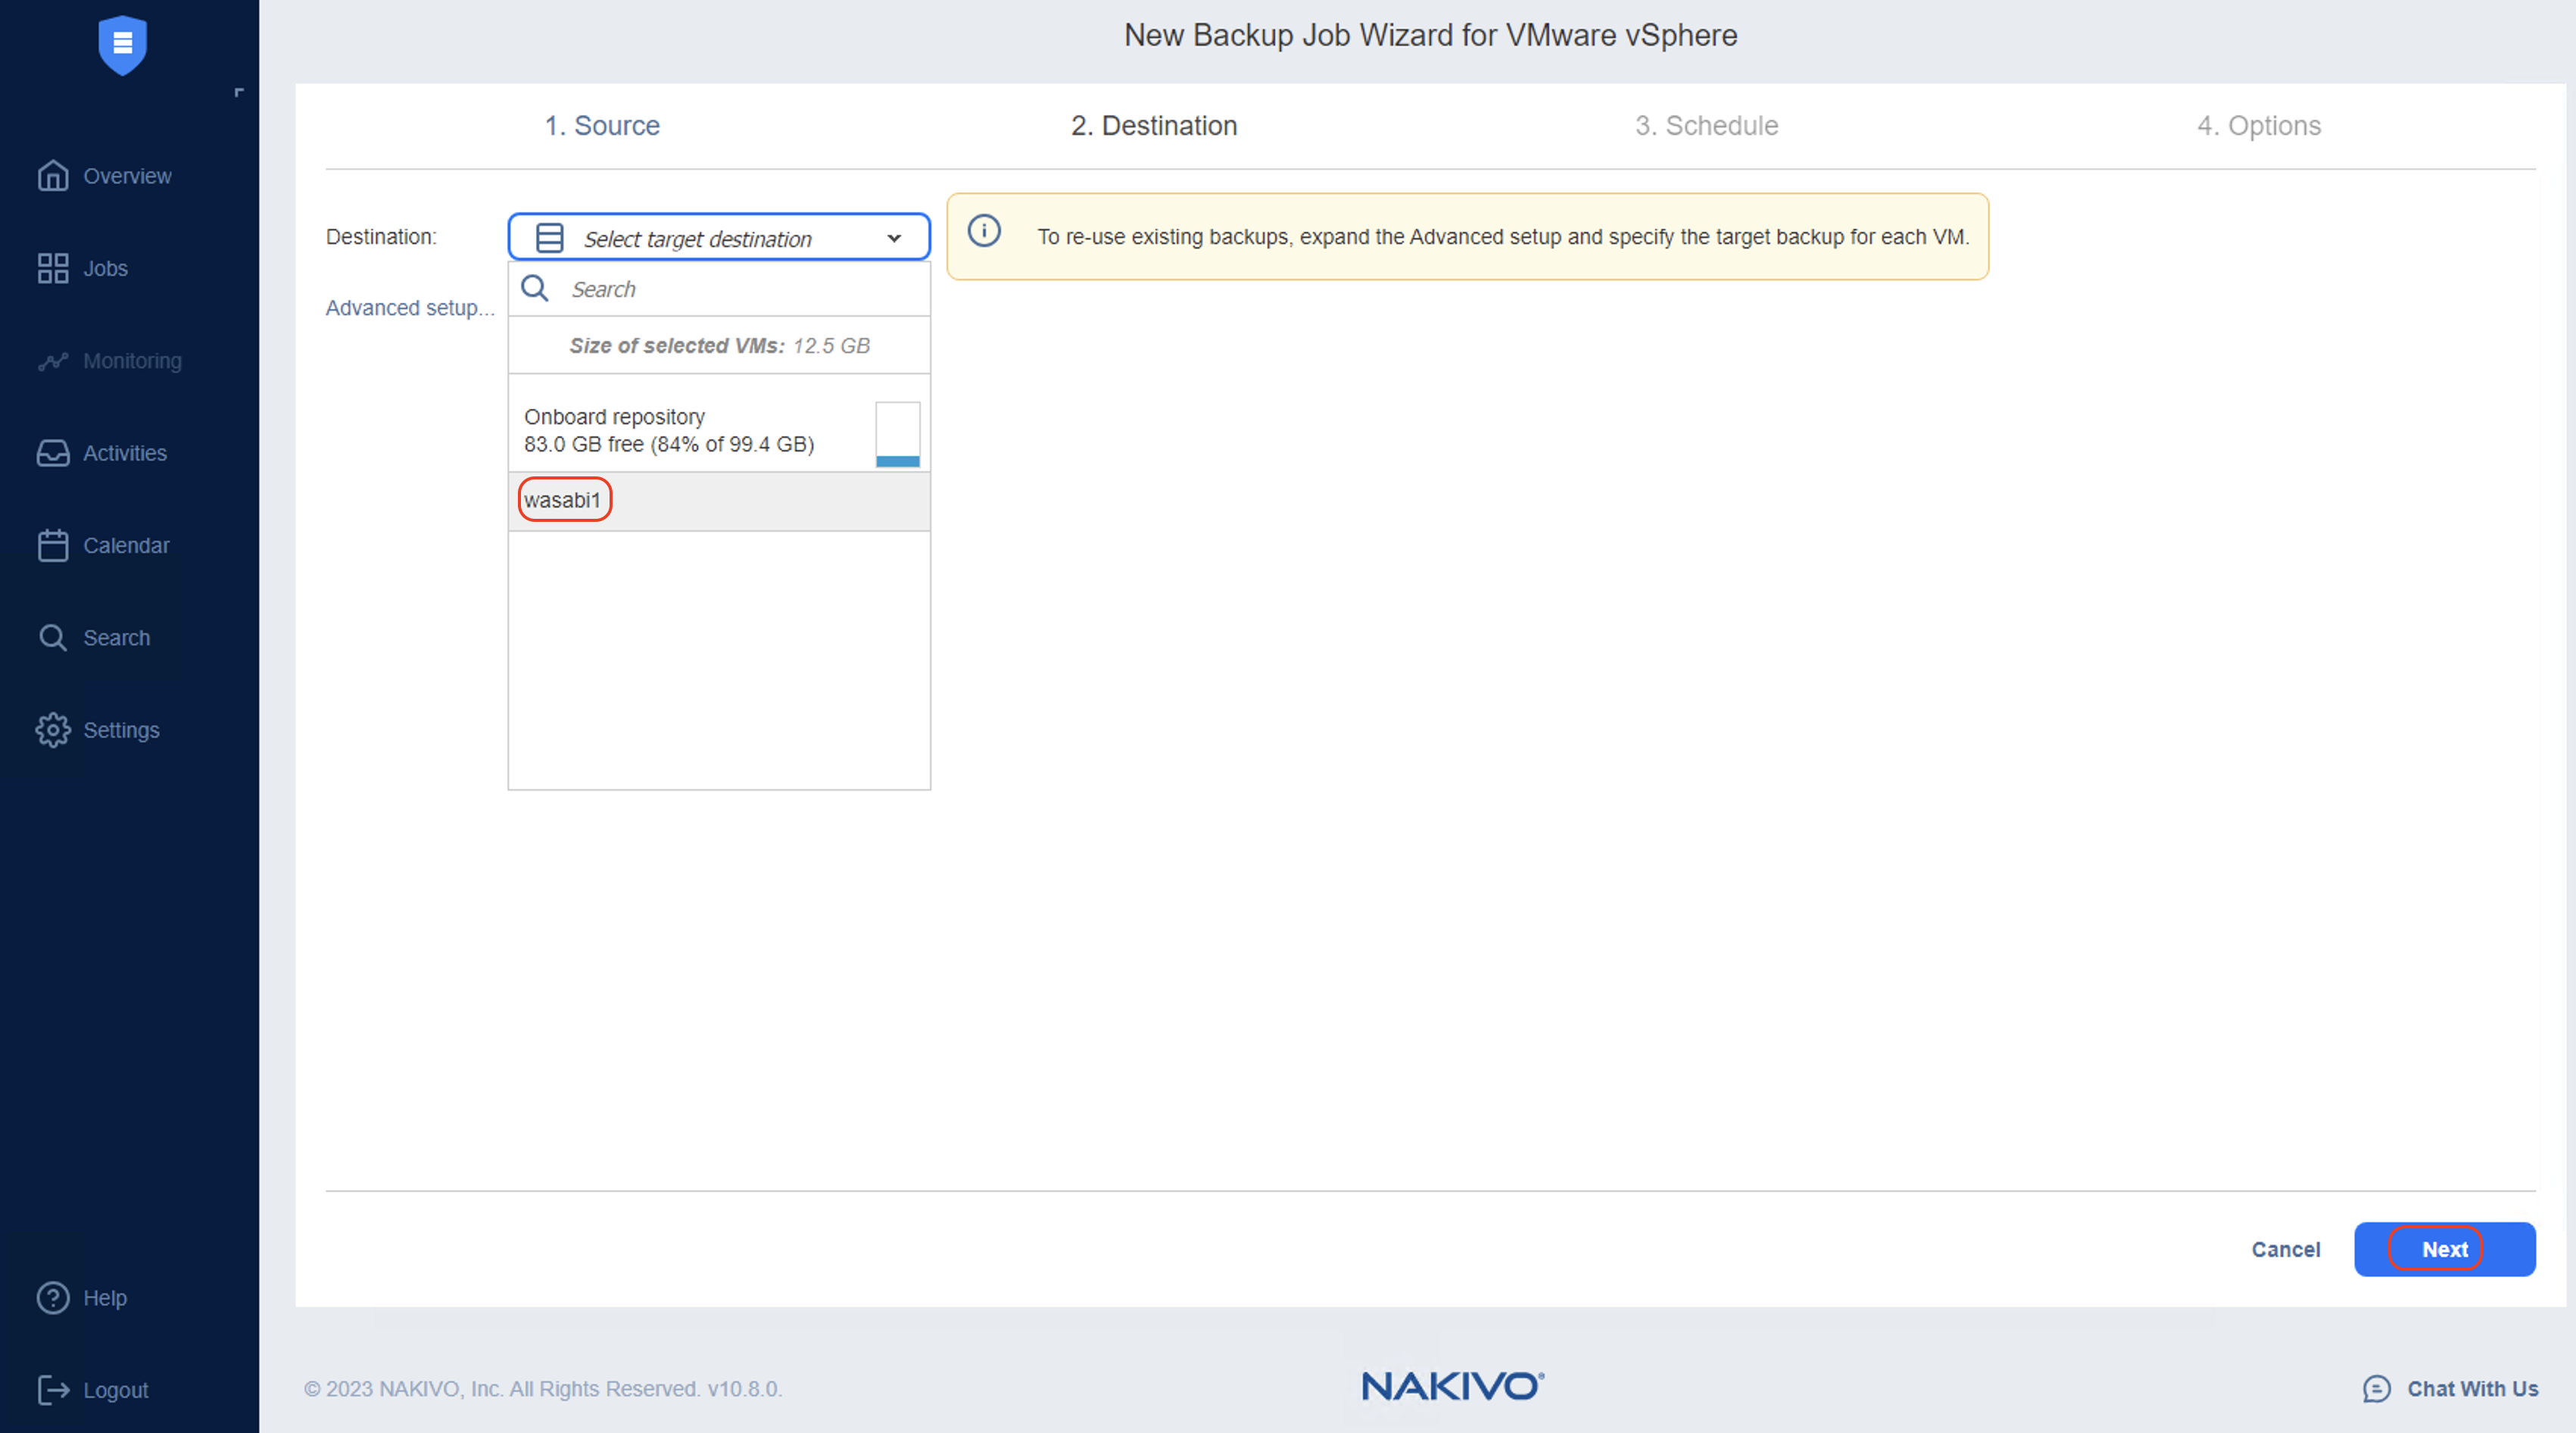The image size is (2576, 1433).
Task: Open Jobs via its grid icon
Action: (x=53, y=268)
